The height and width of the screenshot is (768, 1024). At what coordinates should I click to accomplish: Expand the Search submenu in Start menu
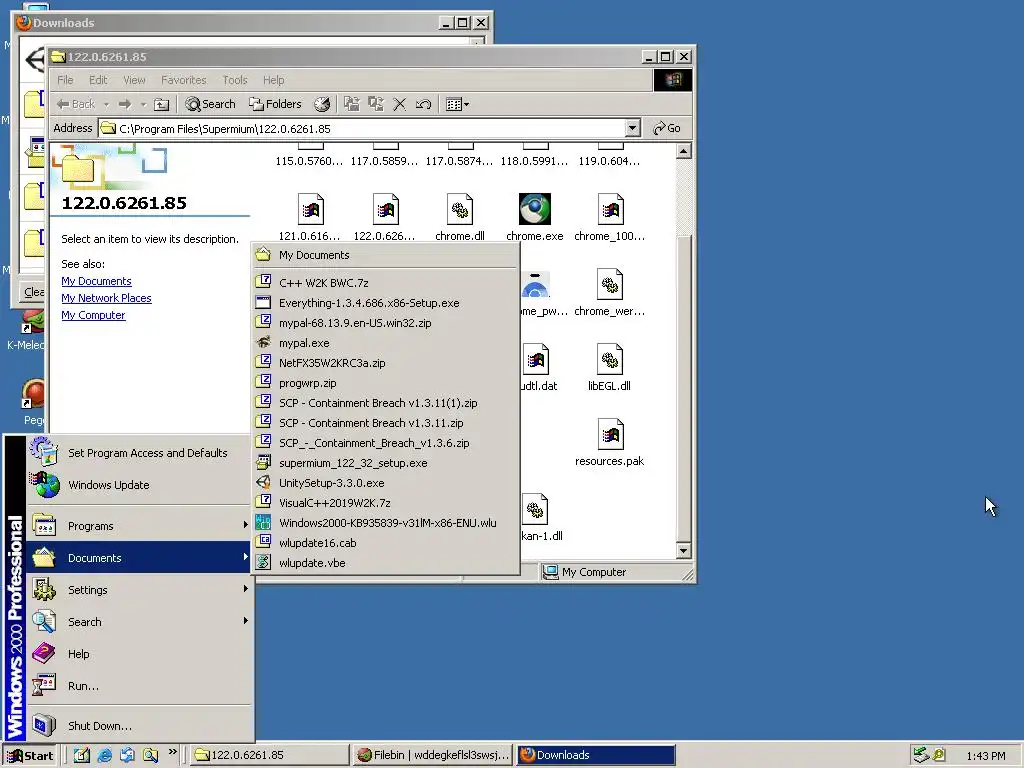point(139,622)
